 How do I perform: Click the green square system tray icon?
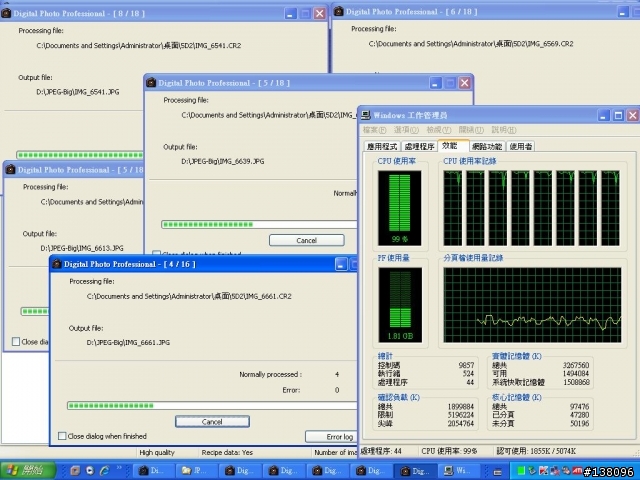point(521,471)
